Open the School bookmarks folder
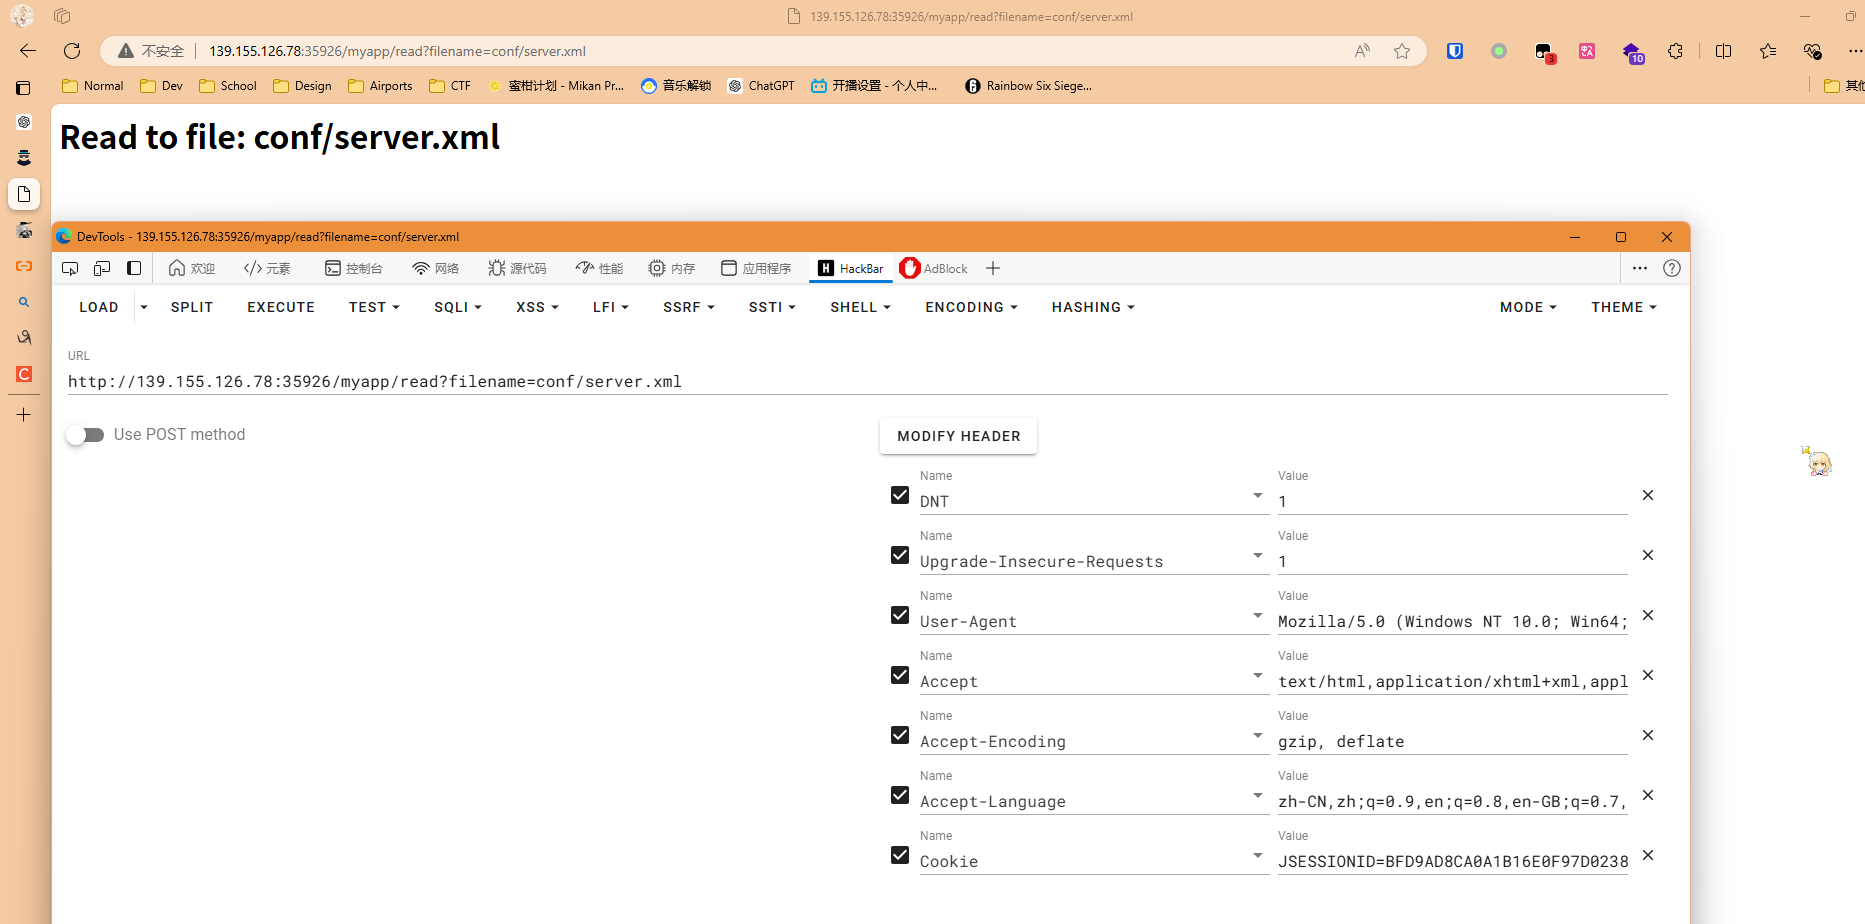This screenshot has height=924, width=1865. [228, 86]
